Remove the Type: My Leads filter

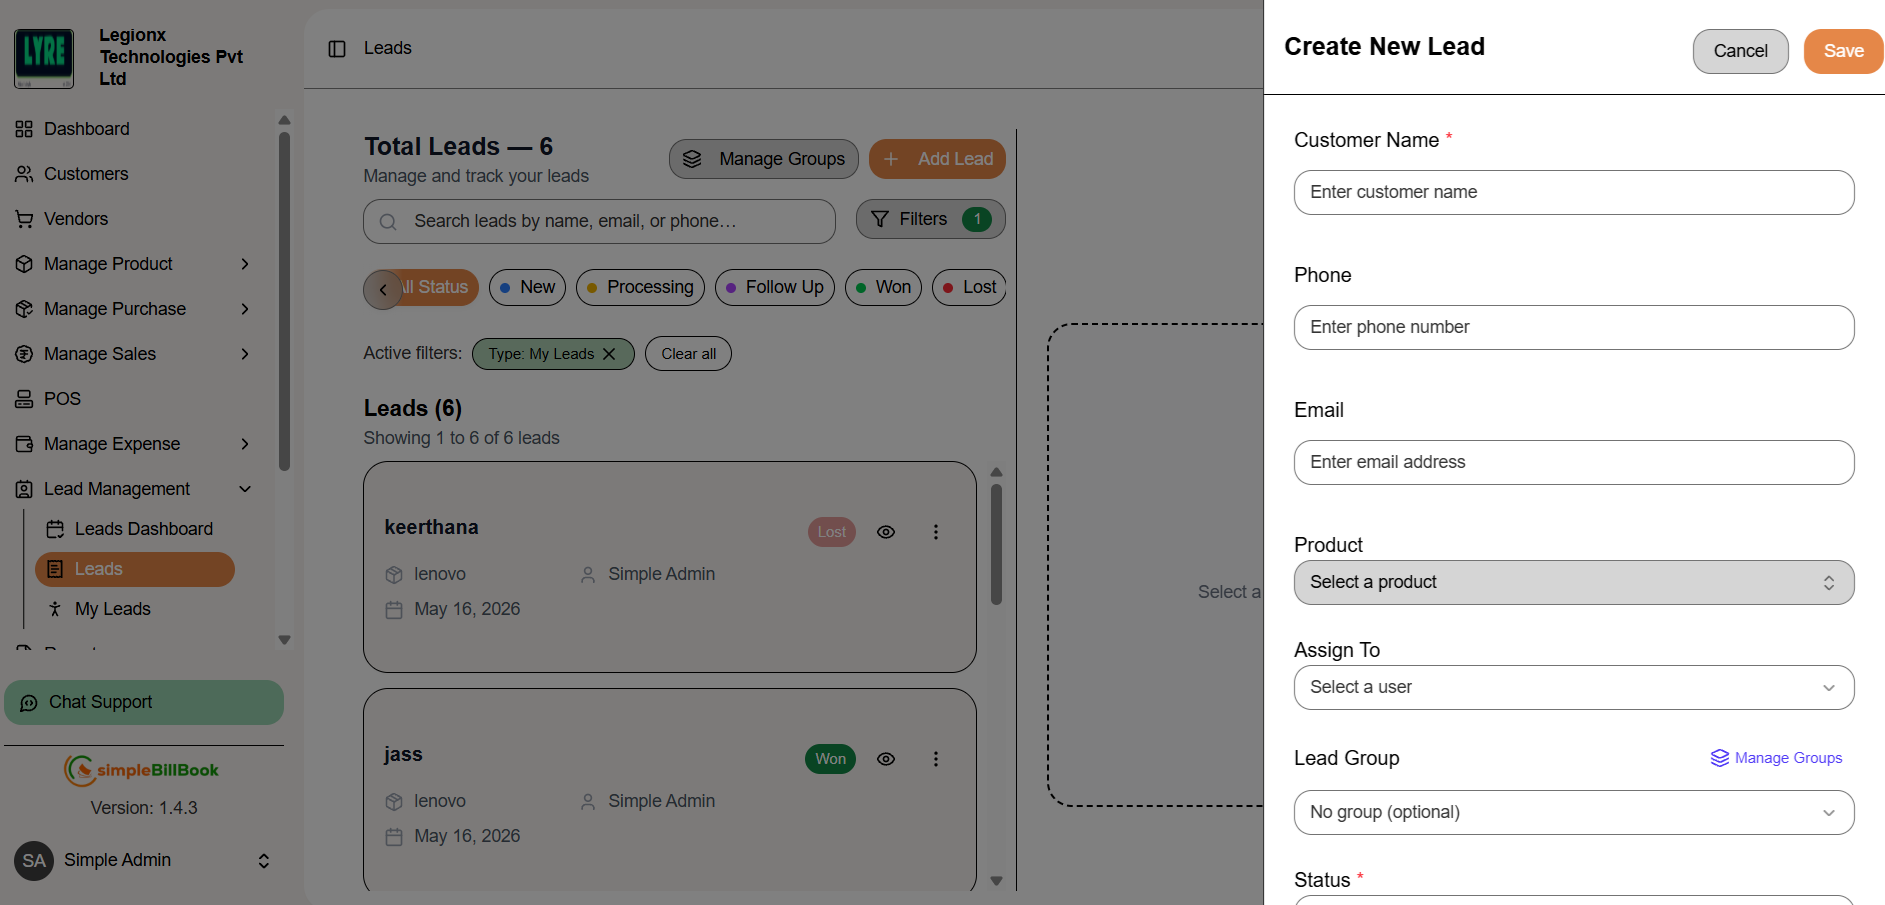(609, 354)
